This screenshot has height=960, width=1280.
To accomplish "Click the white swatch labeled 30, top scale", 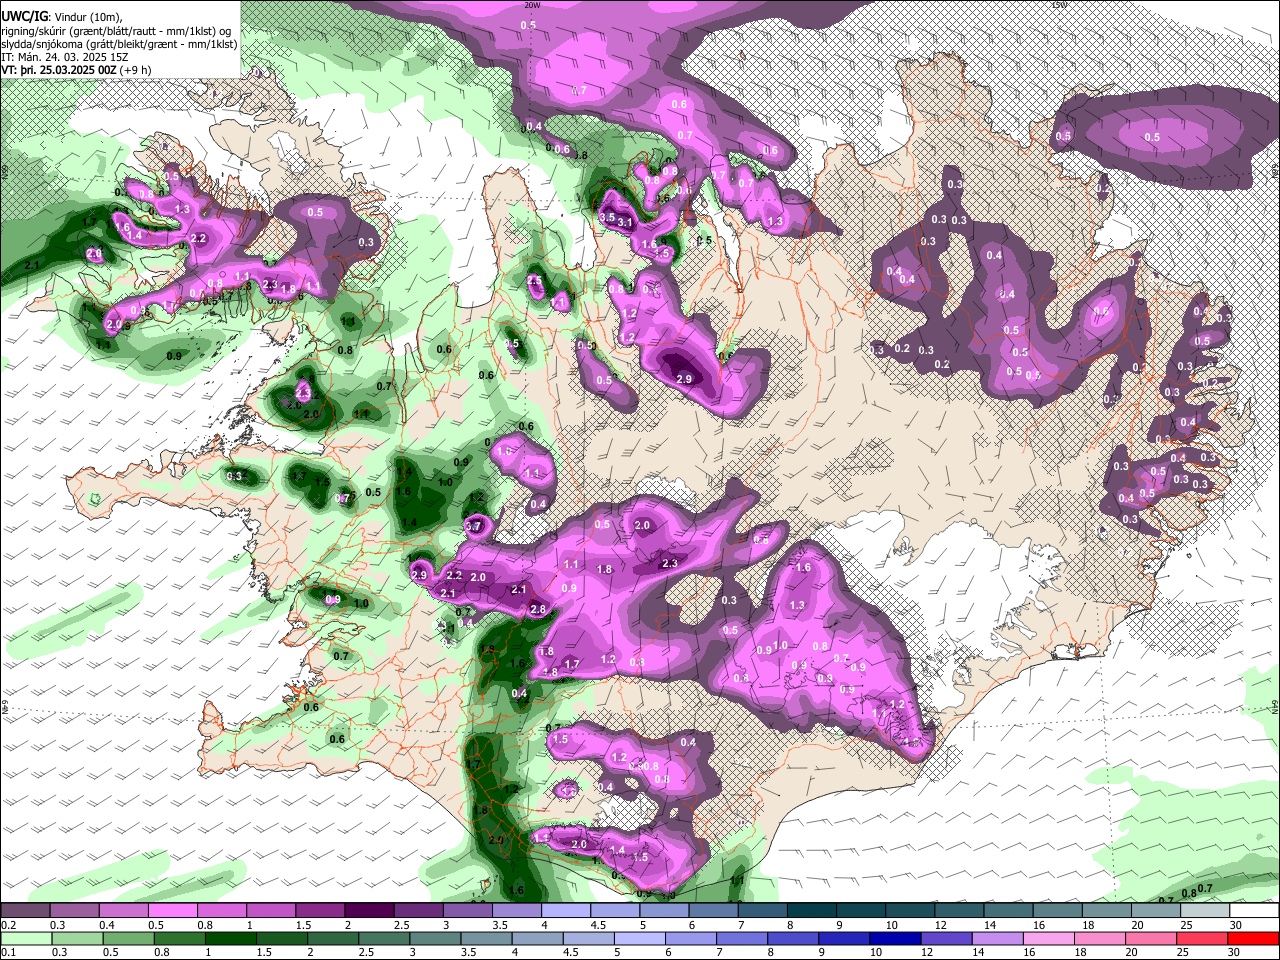I will tap(1255, 911).
